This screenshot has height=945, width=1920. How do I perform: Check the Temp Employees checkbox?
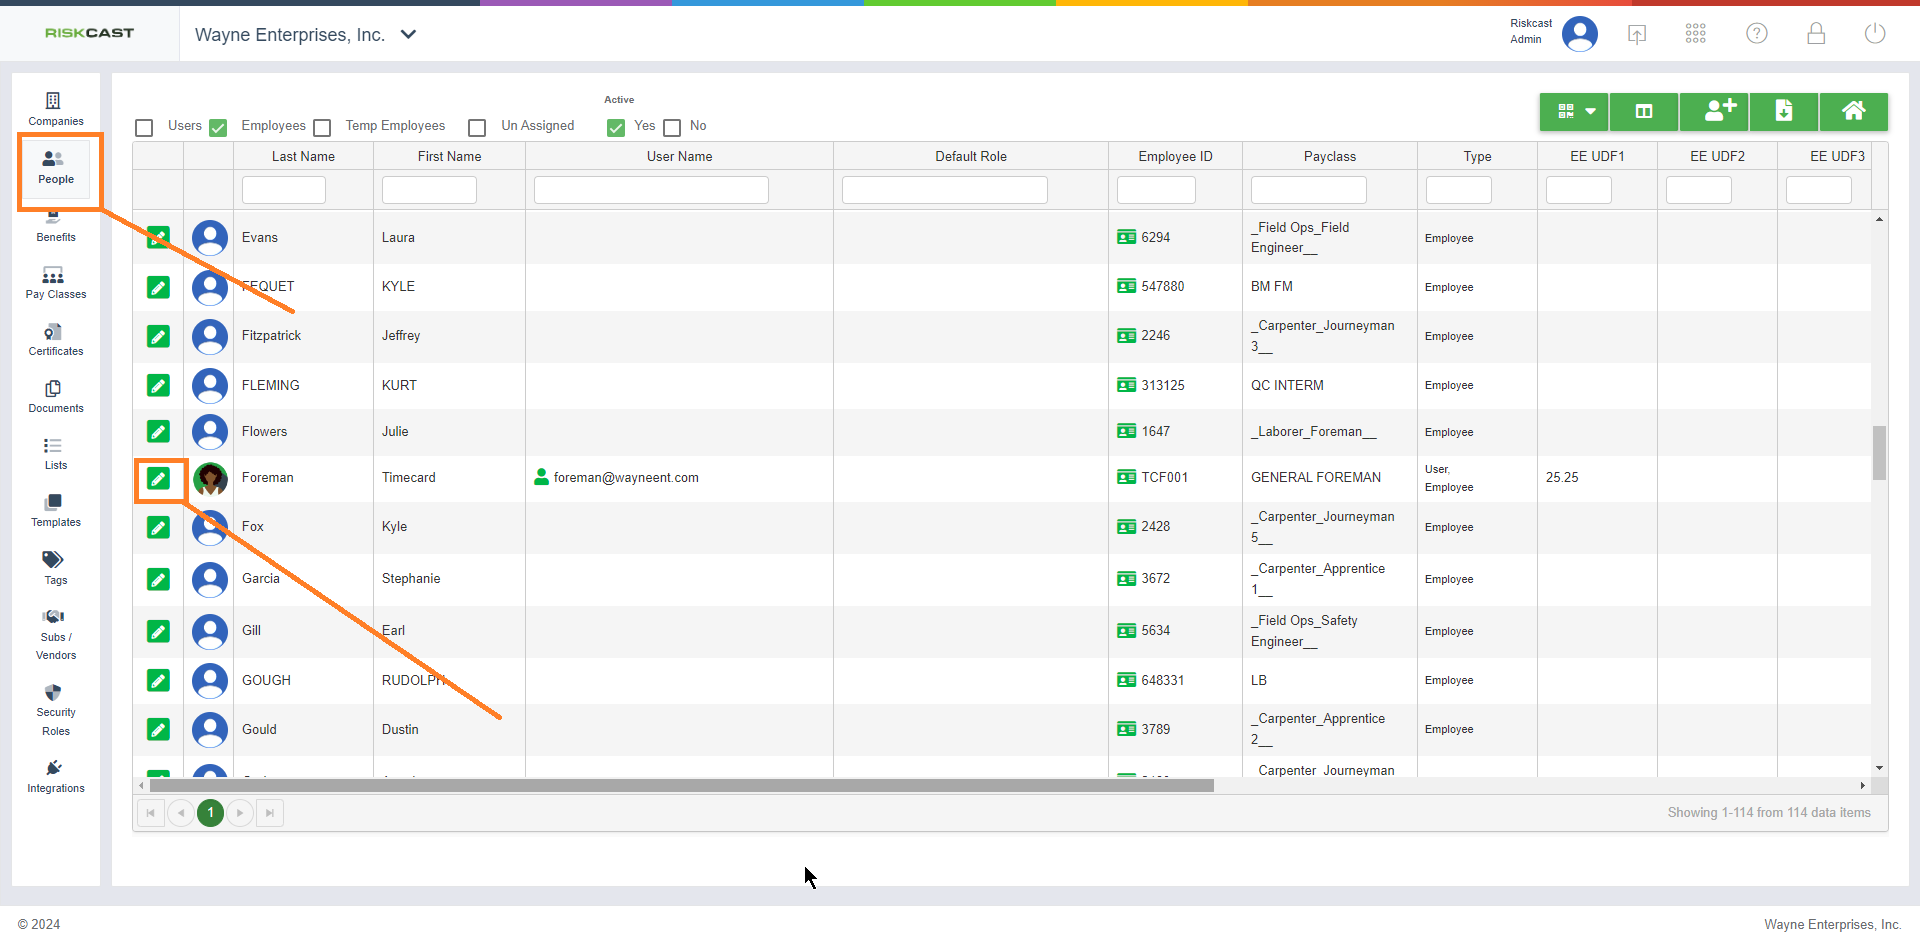coord(322,128)
